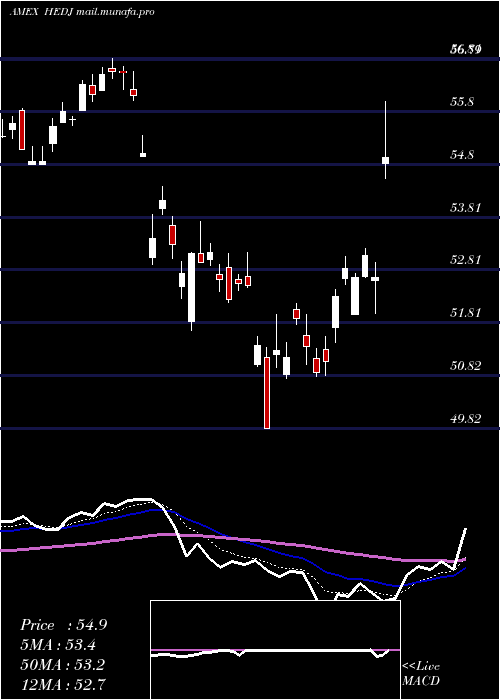Click the long red candlestick touching 49.82
Viewport: 500px width, 700px height.
coord(267,392)
